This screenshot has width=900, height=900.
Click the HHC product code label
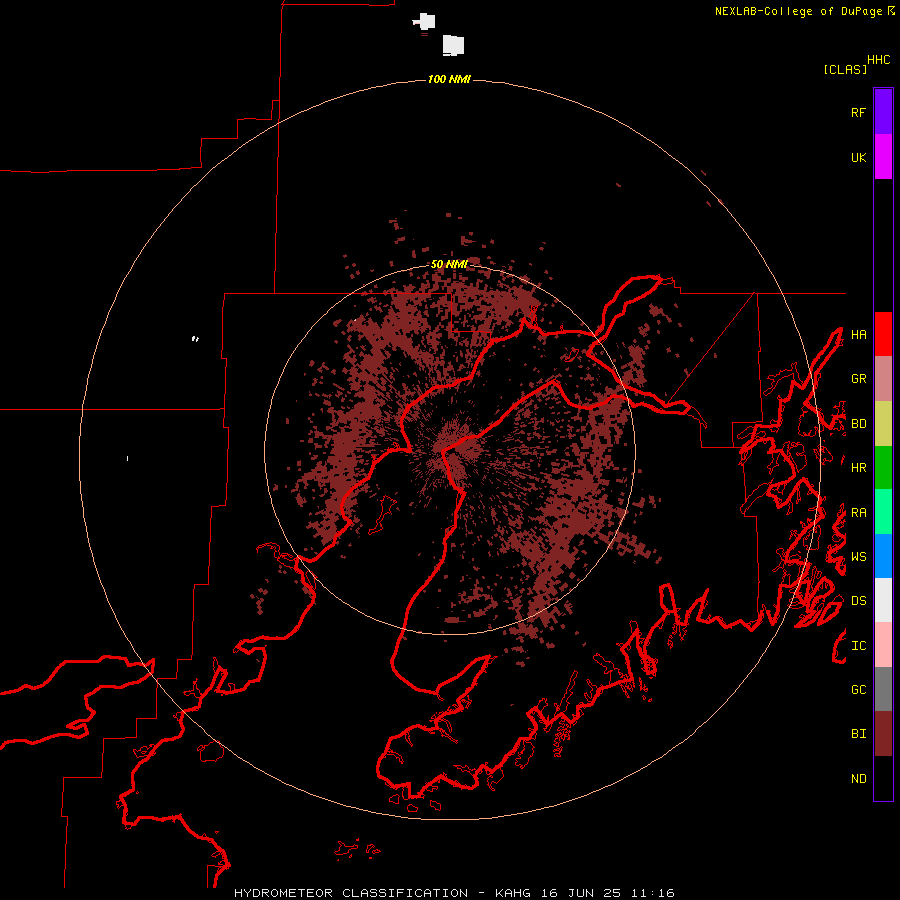[x=878, y=60]
